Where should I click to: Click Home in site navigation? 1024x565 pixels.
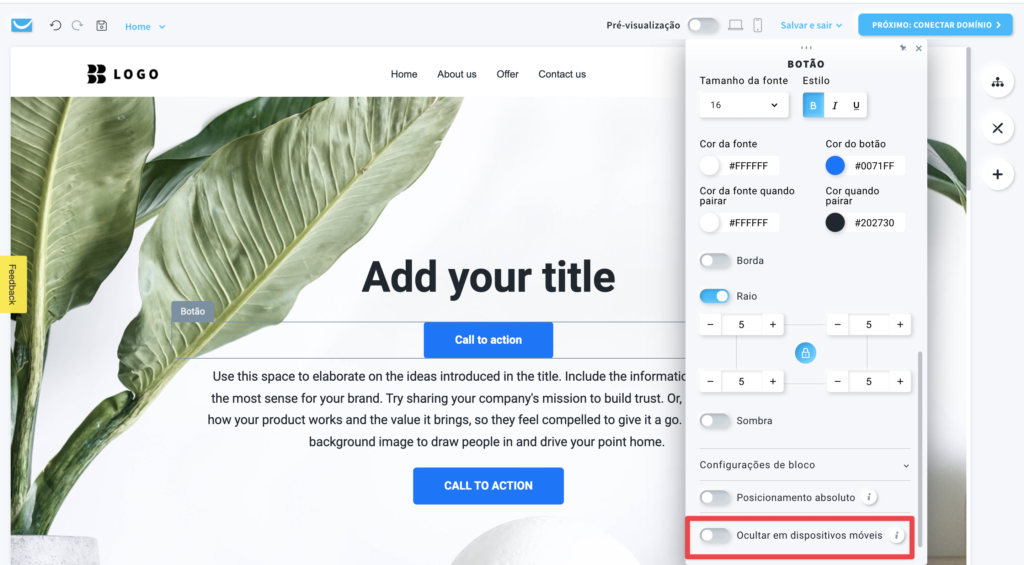[x=404, y=74]
